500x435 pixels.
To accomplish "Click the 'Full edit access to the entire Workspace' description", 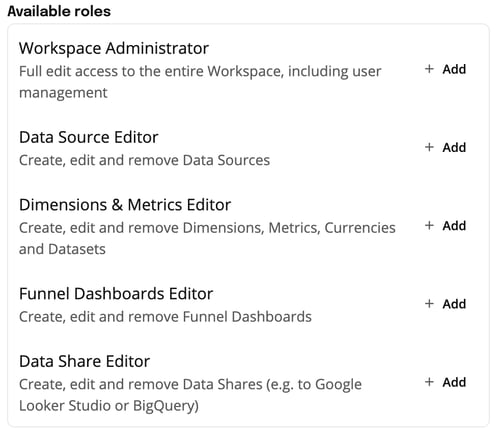I will pos(200,82).
